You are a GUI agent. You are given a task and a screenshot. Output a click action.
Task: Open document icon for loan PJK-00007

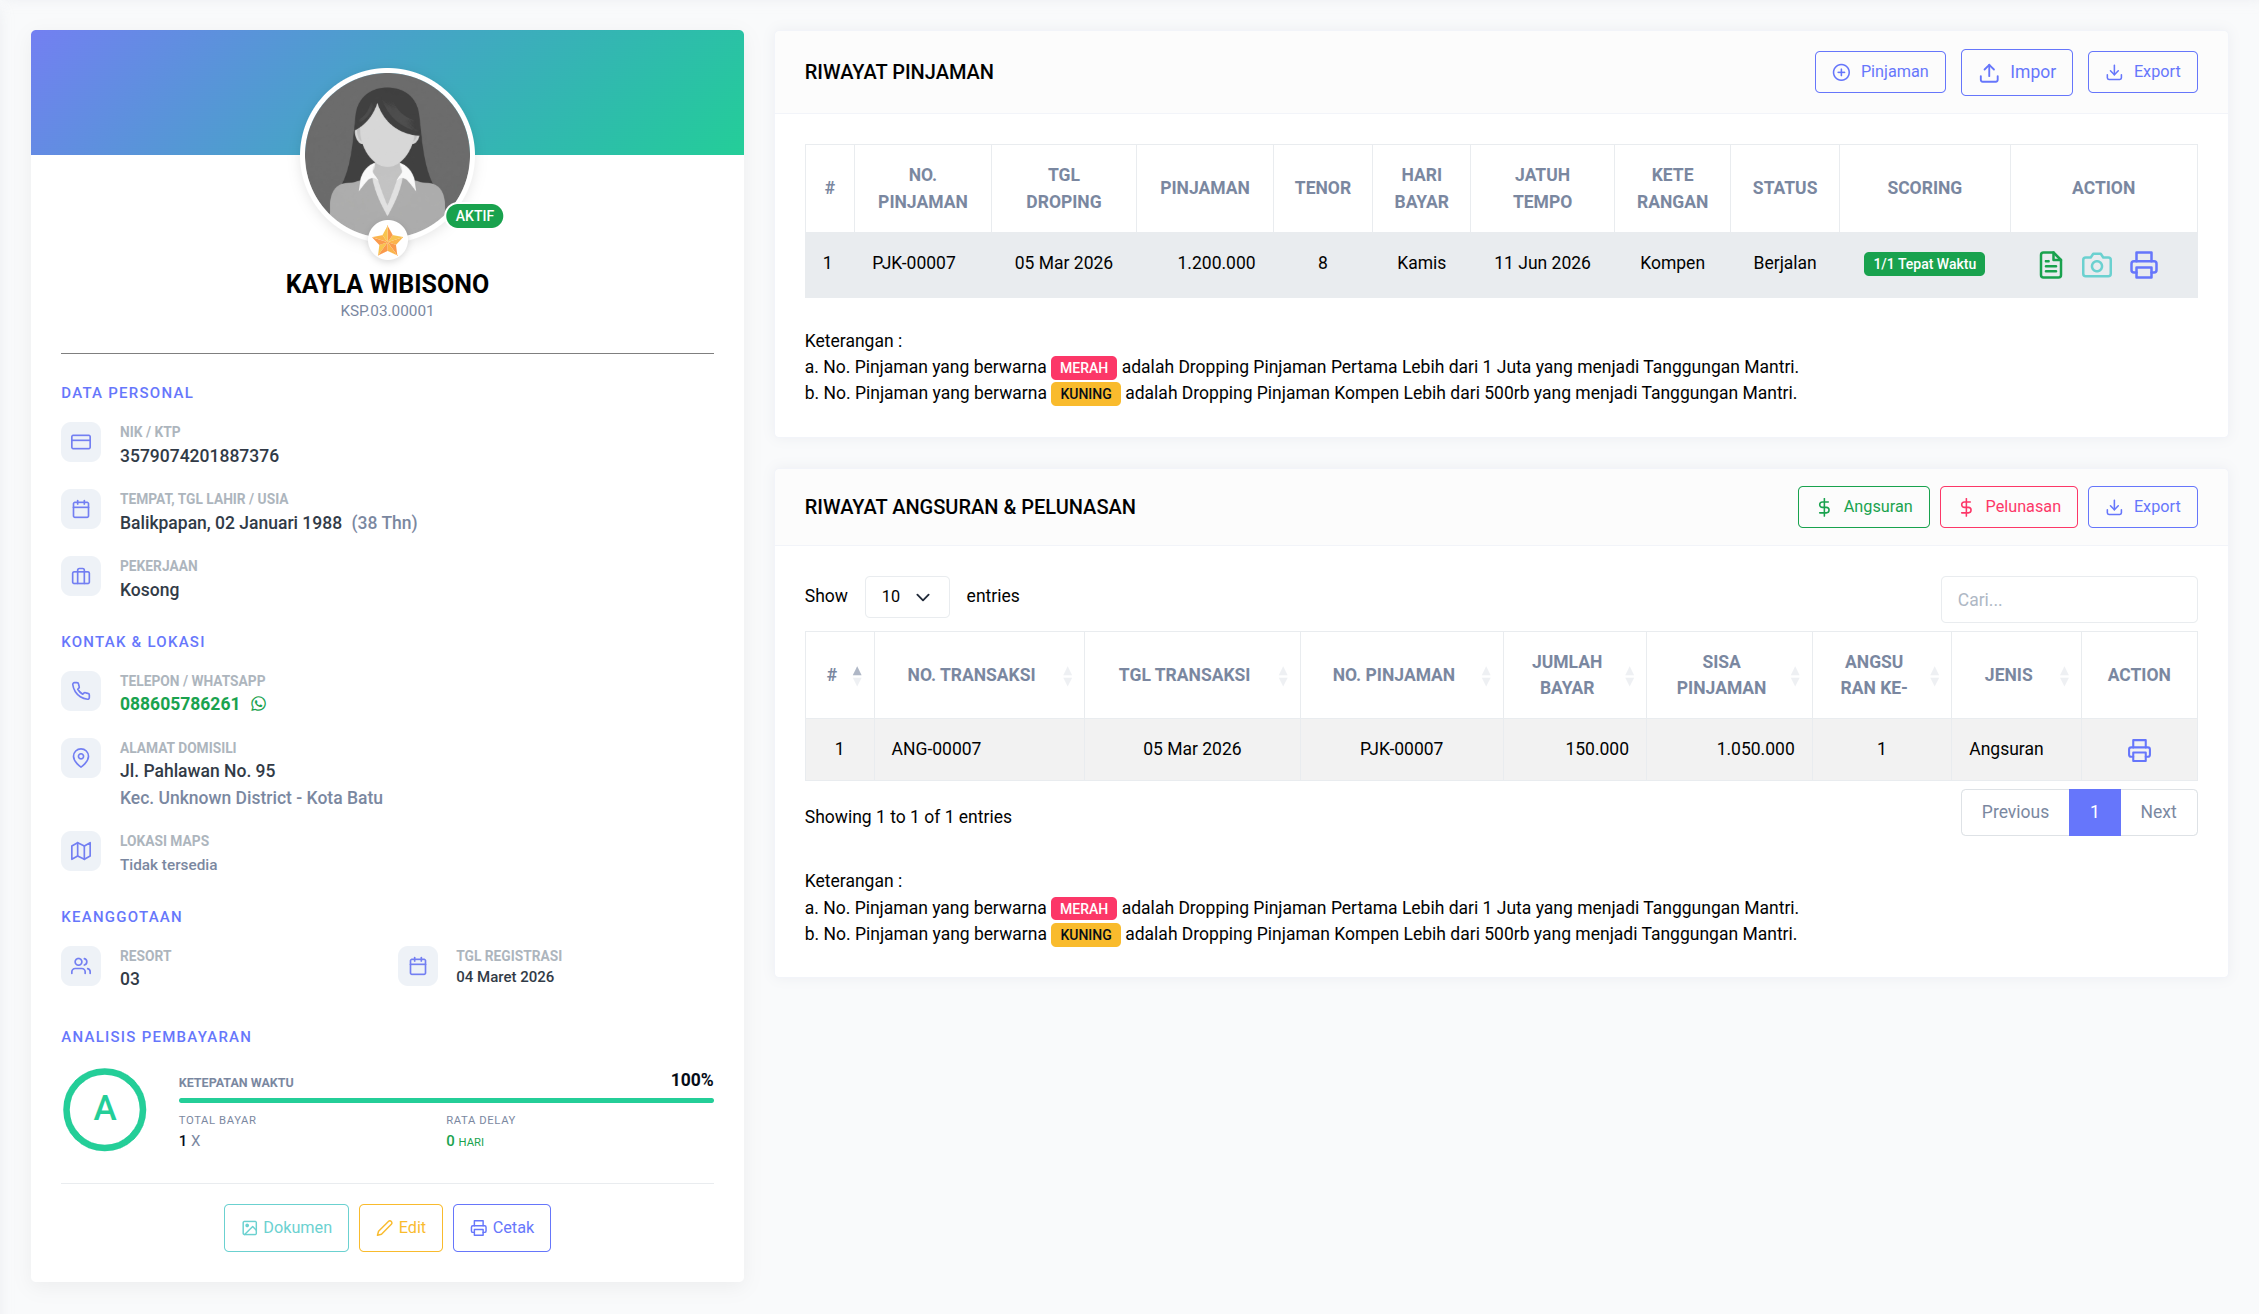[x=2050, y=265]
